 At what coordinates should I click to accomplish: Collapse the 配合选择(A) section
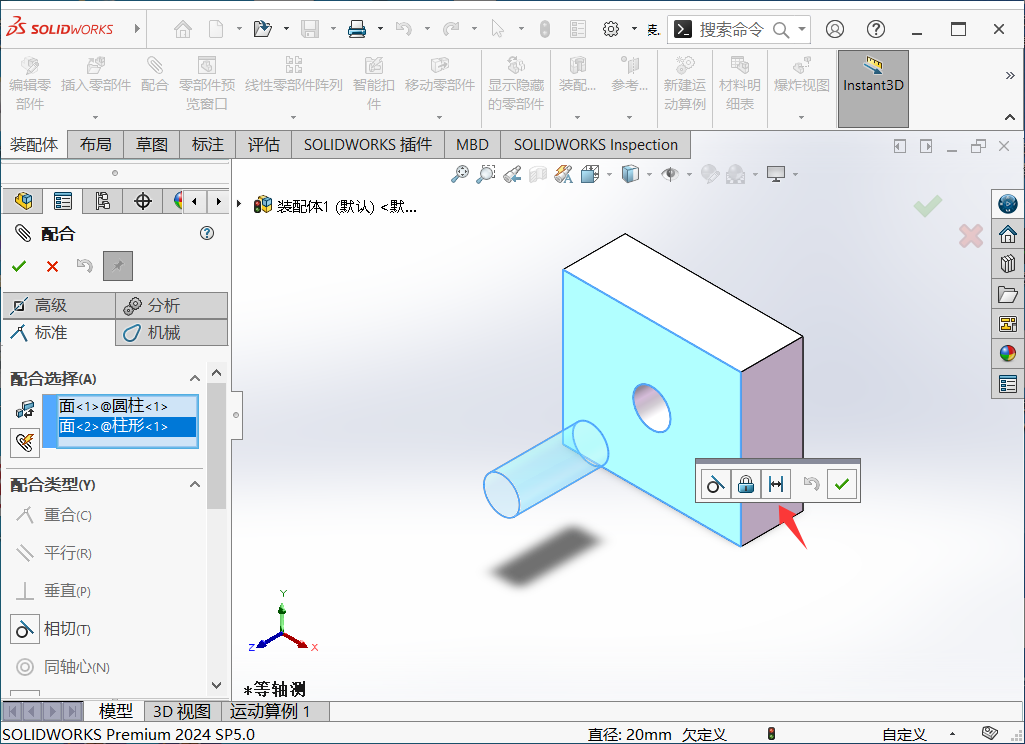pyautogui.click(x=196, y=378)
